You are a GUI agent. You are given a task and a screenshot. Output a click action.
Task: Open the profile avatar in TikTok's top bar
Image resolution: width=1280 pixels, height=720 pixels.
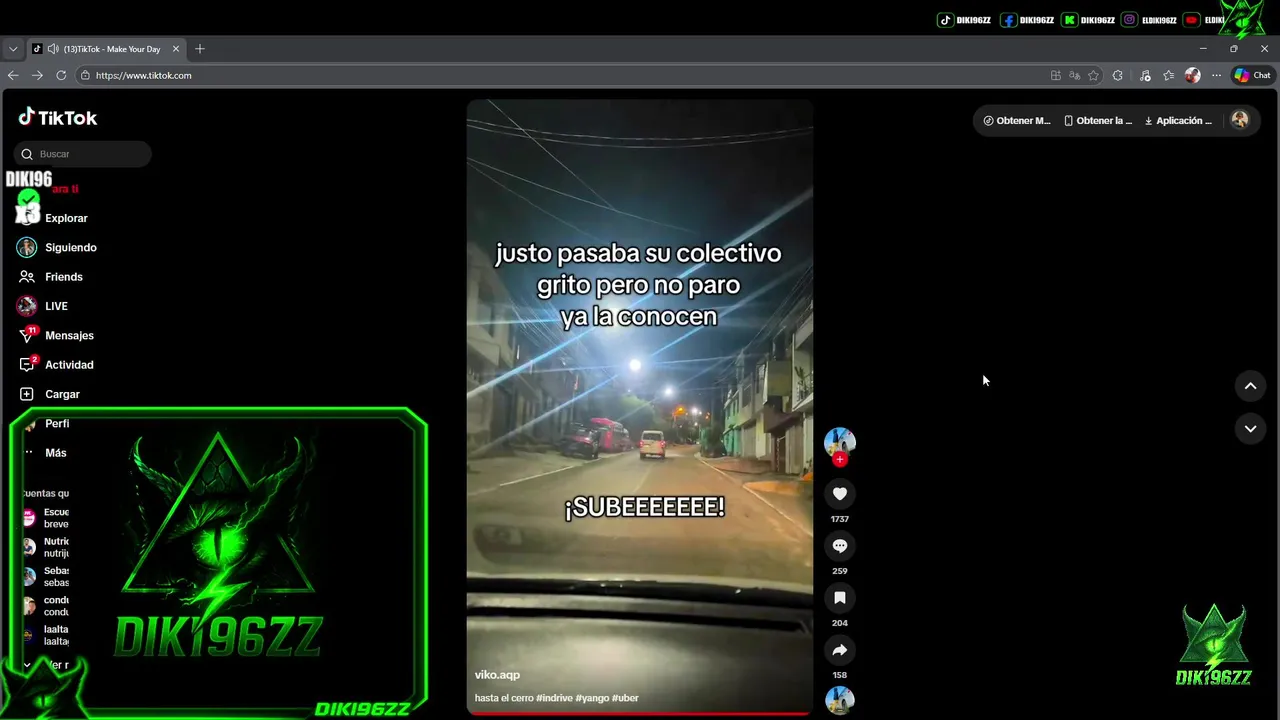click(x=1240, y=120)
